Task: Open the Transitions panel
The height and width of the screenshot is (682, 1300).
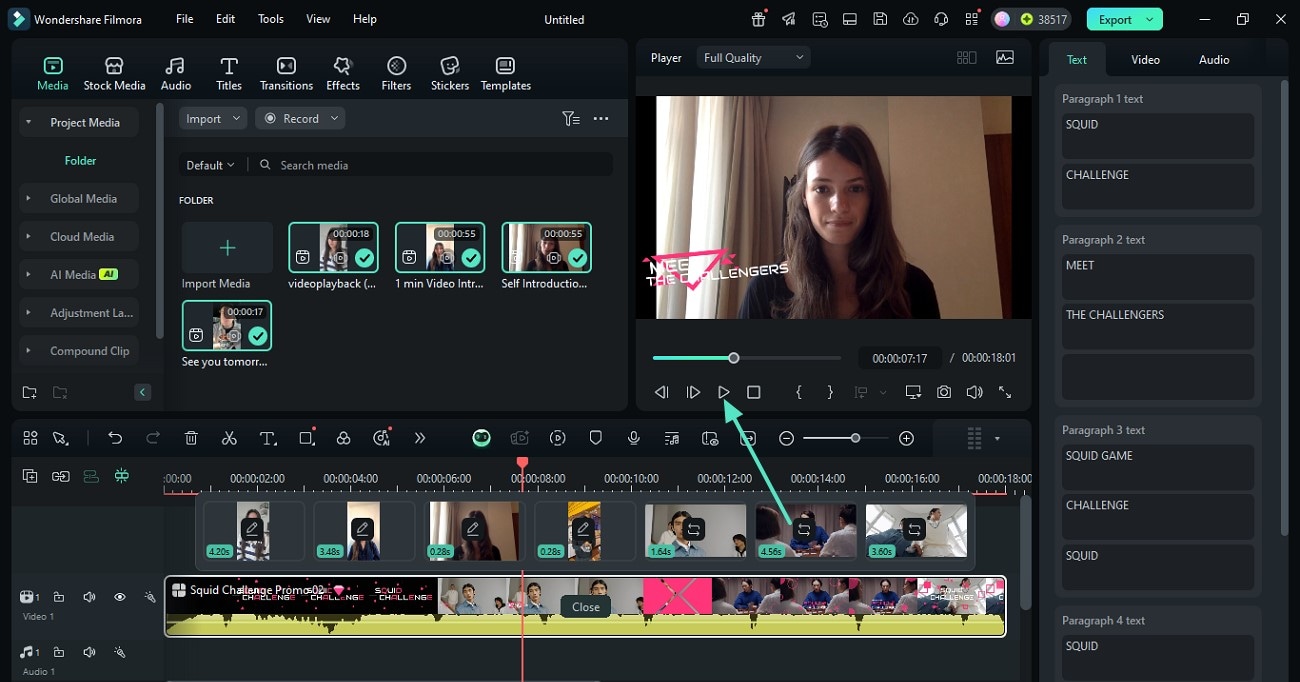Action: [x=286, y=74]
